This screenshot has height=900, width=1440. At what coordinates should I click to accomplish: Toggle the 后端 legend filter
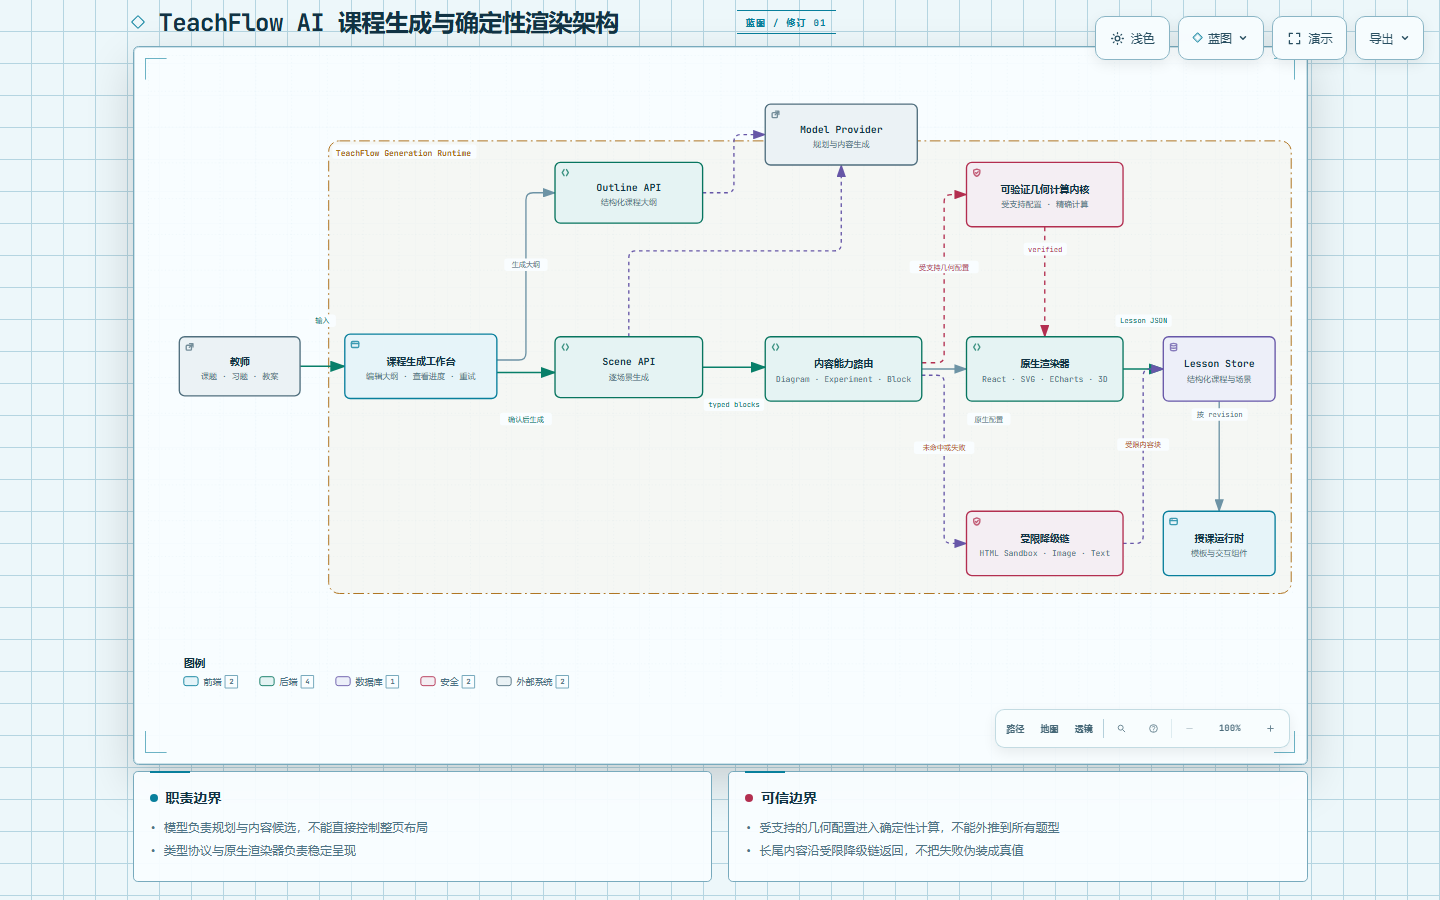click(287, 682)
